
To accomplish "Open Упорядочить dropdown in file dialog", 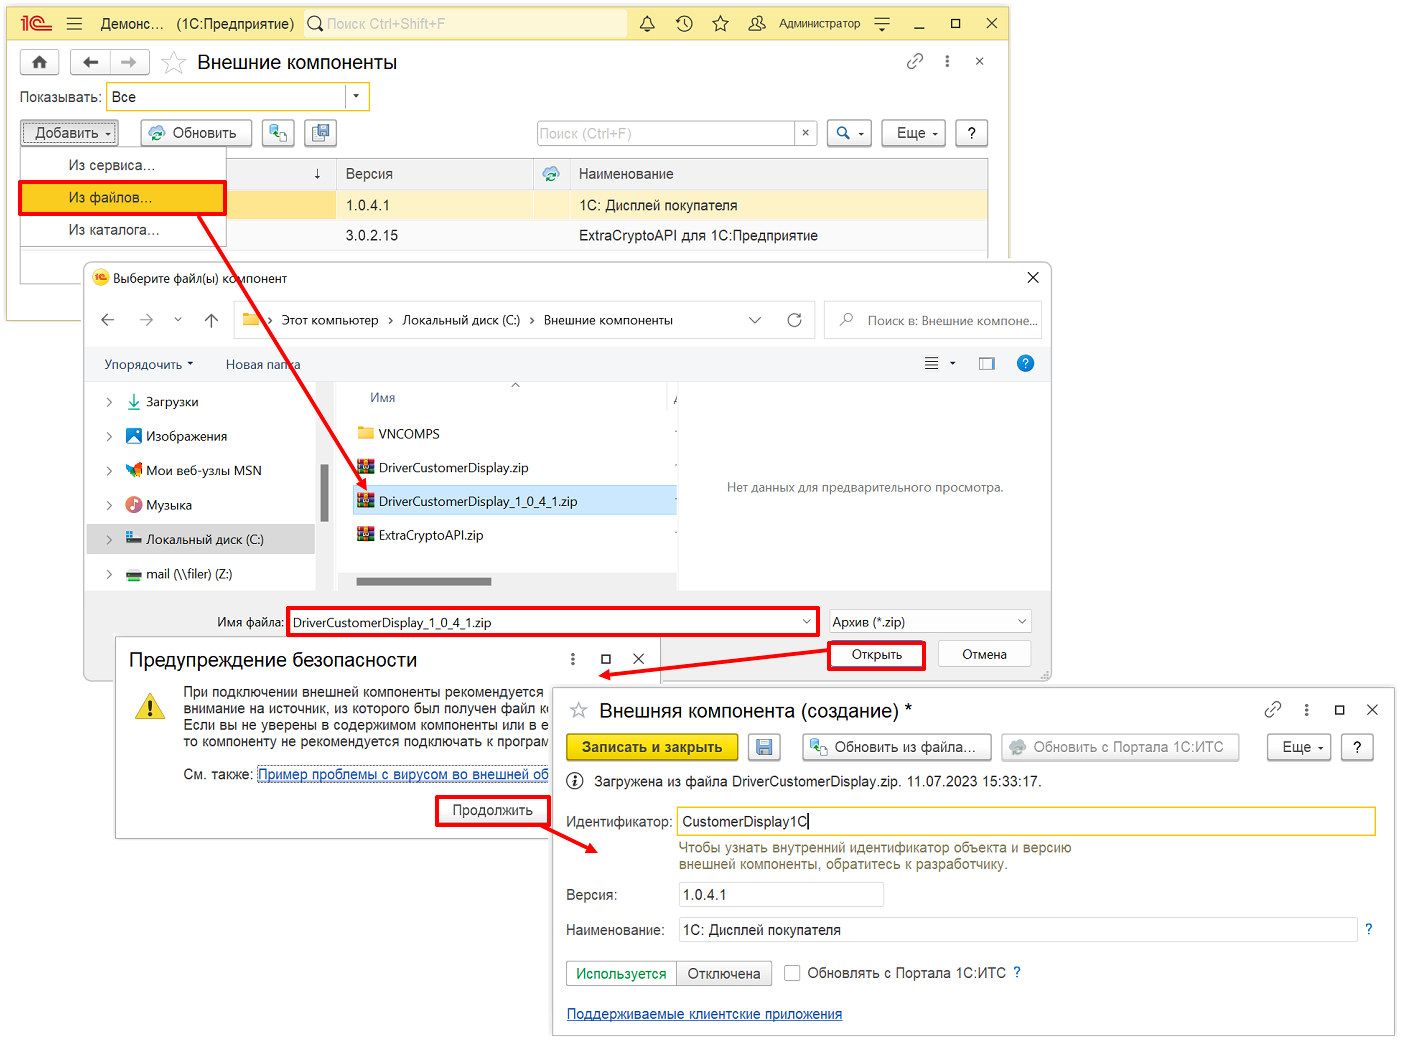I will (x=149, y=364).
